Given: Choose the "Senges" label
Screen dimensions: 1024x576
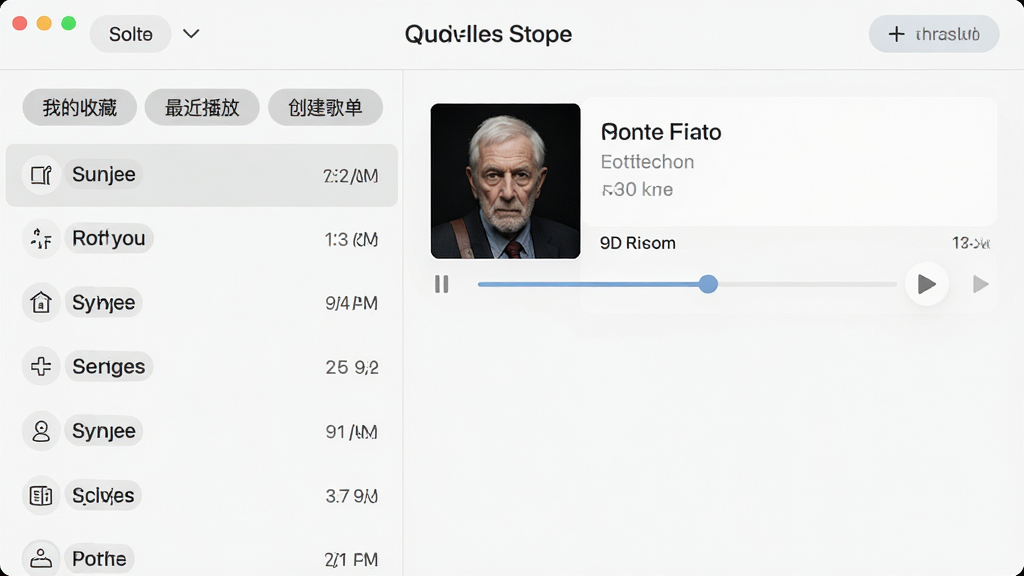Looking at the screenshot, I should tap(108, 366).
